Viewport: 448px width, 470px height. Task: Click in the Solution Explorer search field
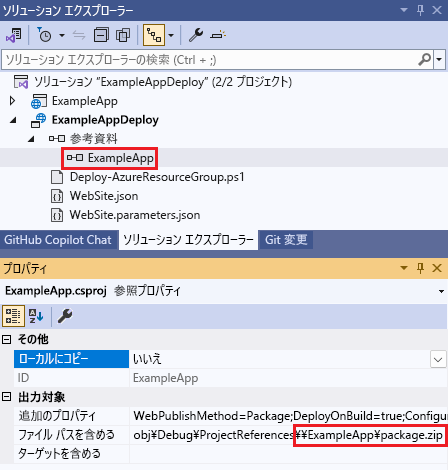click(x=209, y=60)
